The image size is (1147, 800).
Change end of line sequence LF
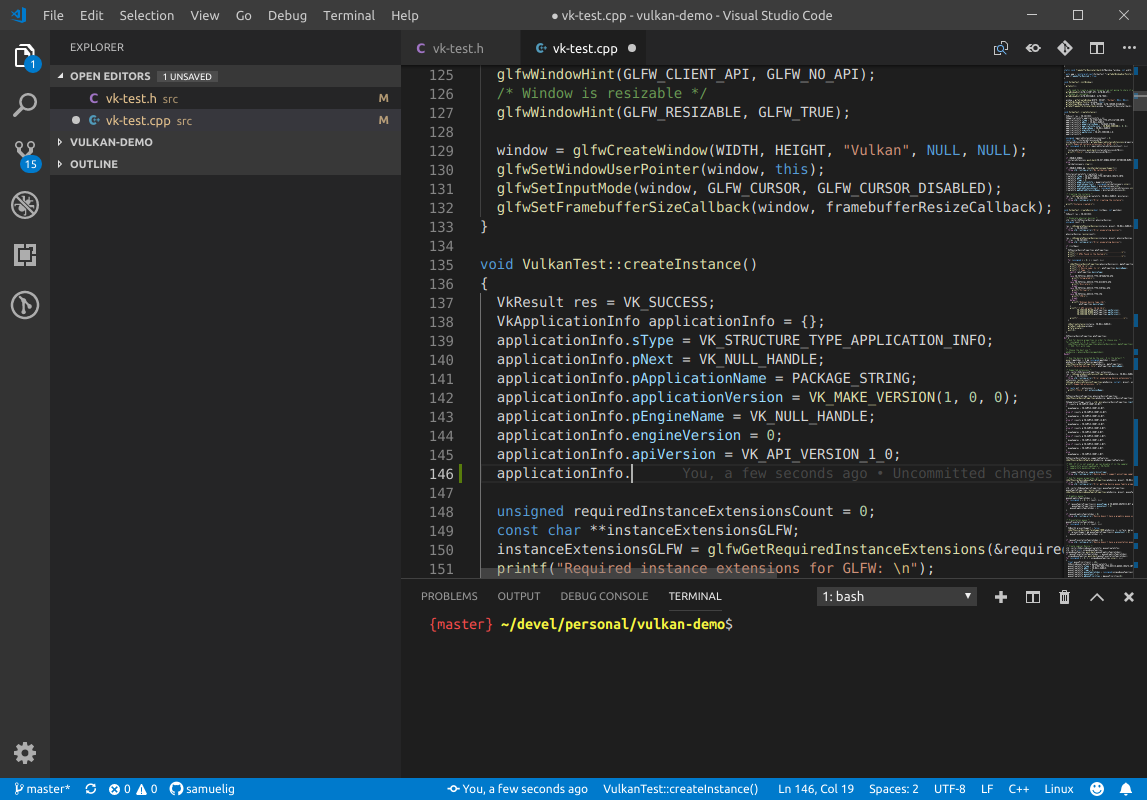(987, 789)
